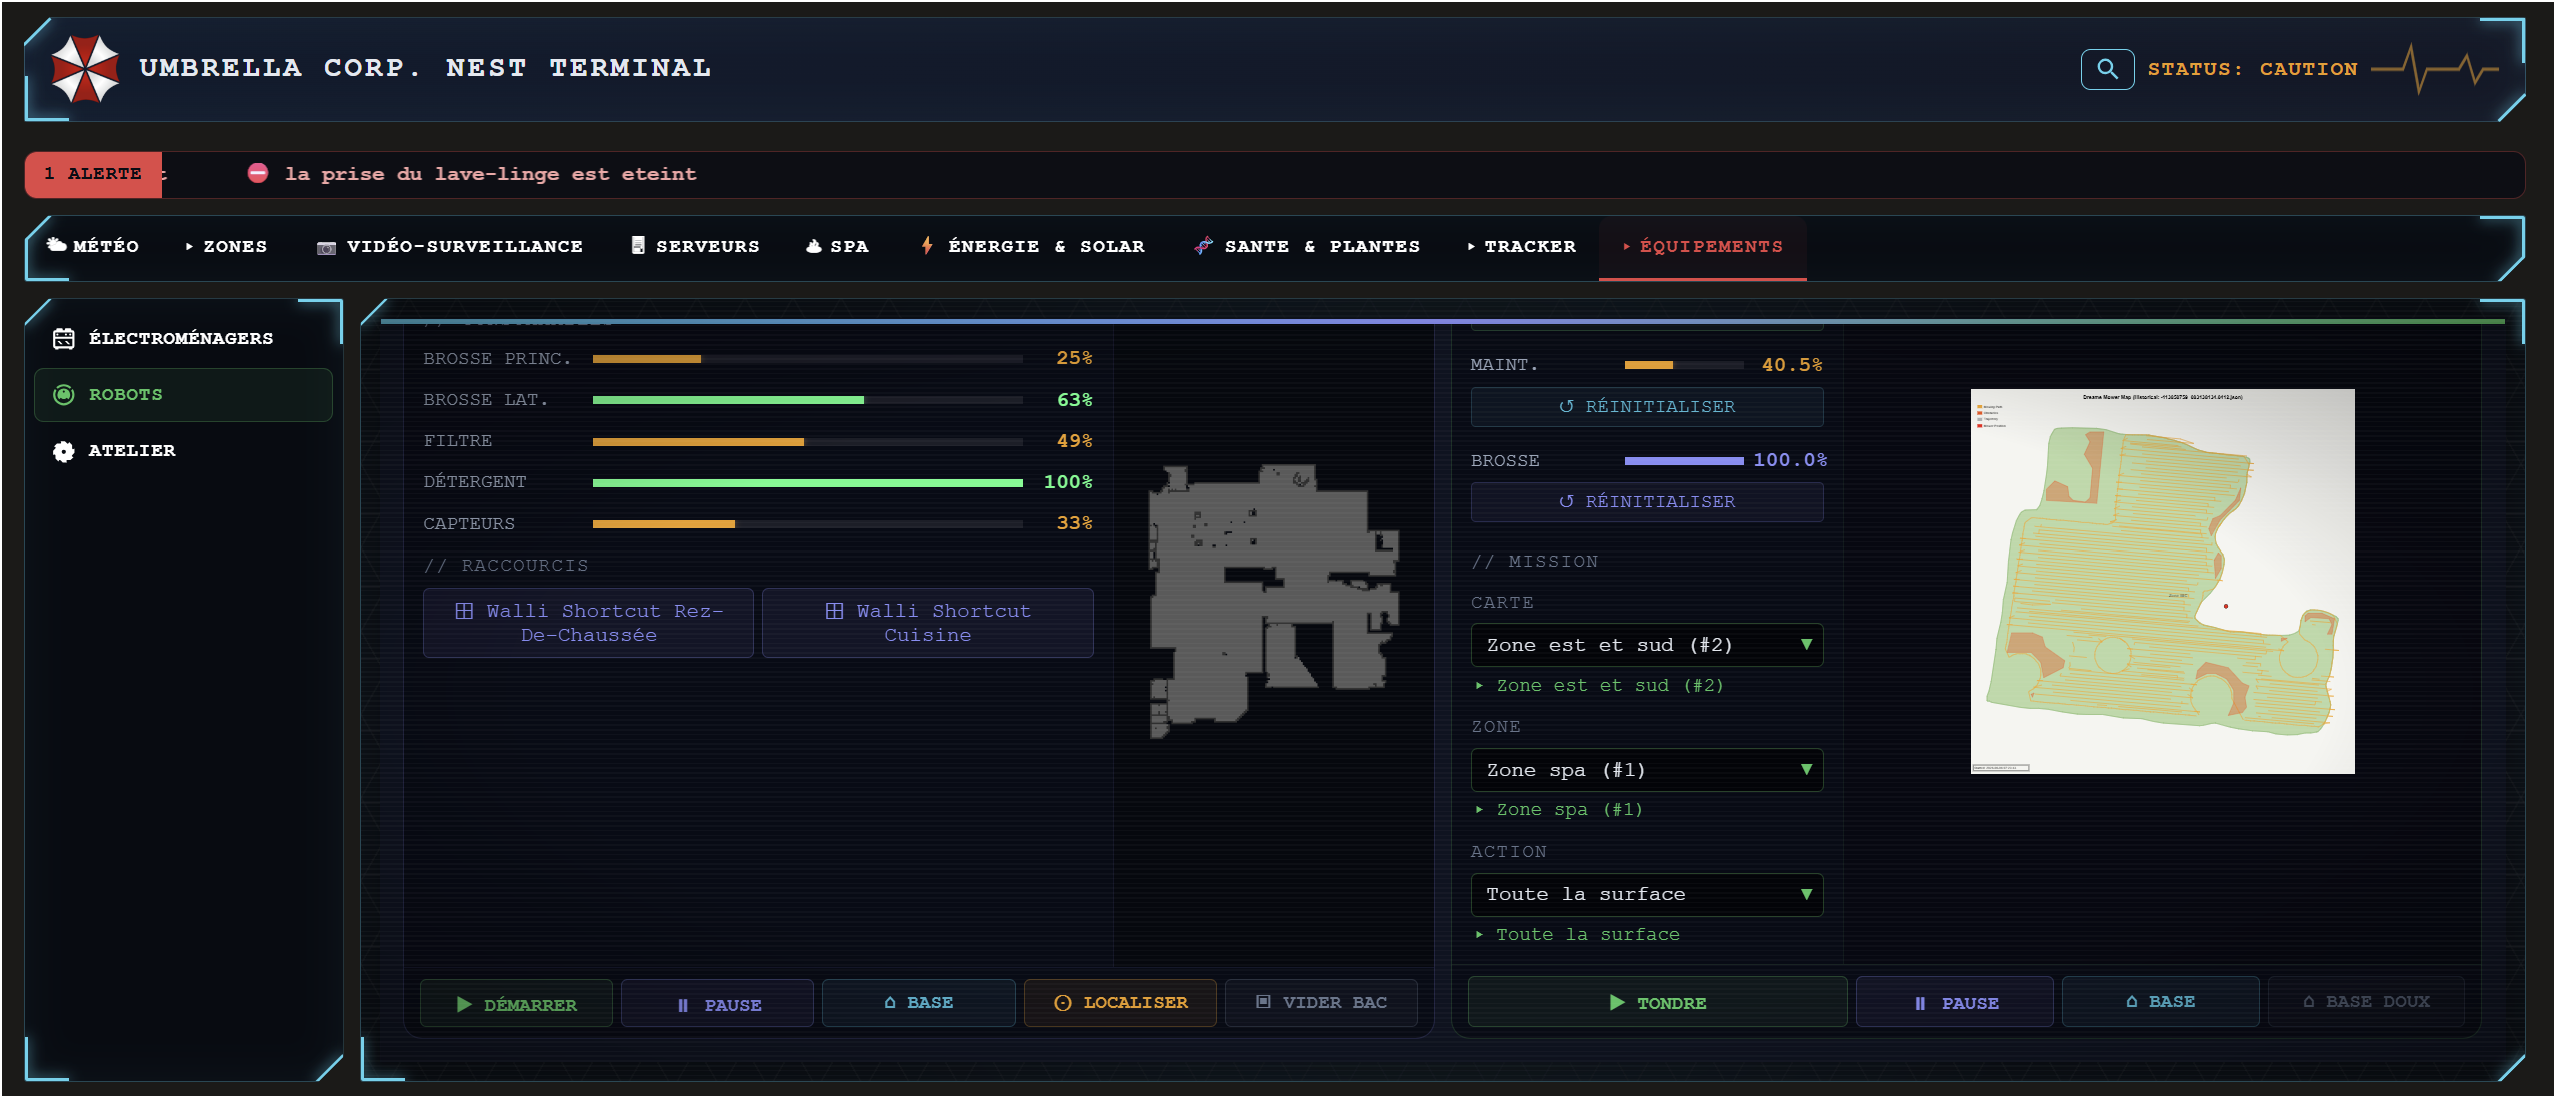
Task: Click the Vider Bac button
Action: coord(1321,1003)
